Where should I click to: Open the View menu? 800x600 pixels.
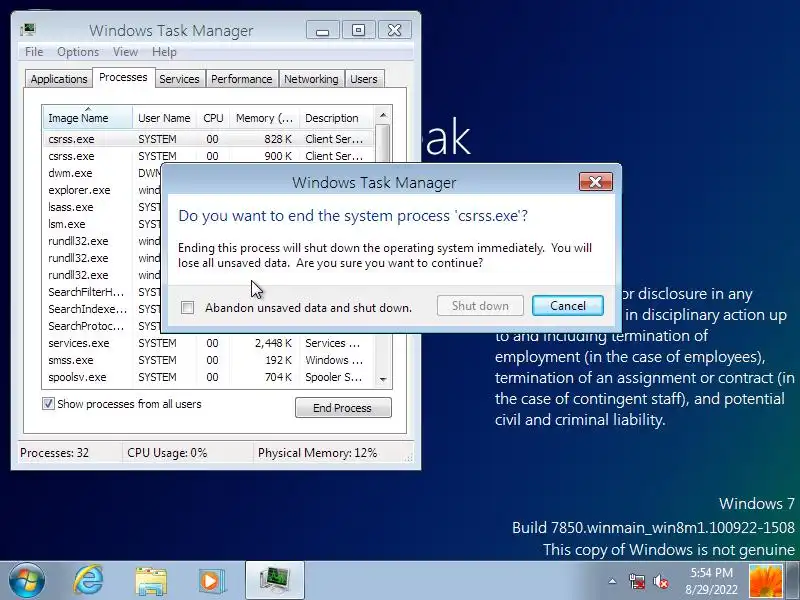pos(126,52)
